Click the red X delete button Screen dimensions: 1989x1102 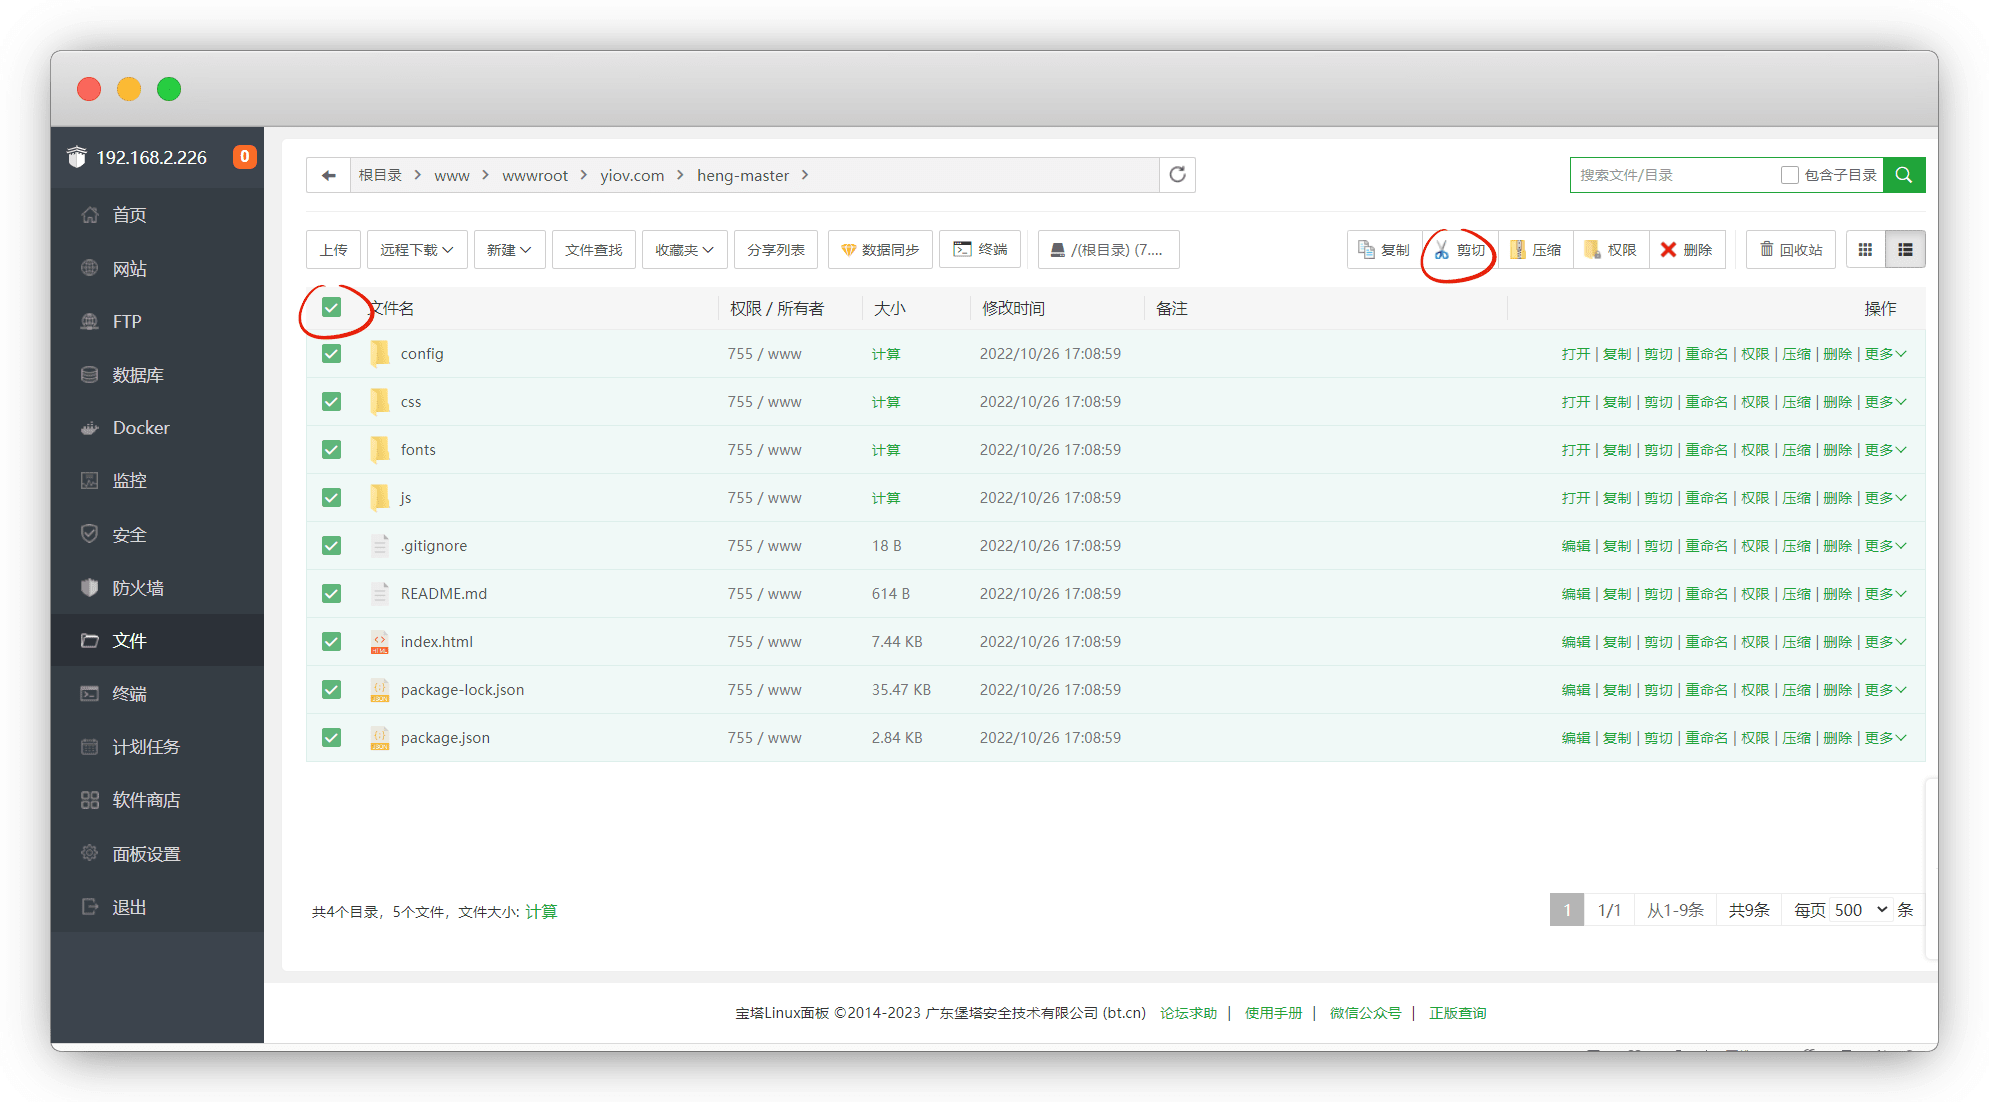[x=1686, y=250]
